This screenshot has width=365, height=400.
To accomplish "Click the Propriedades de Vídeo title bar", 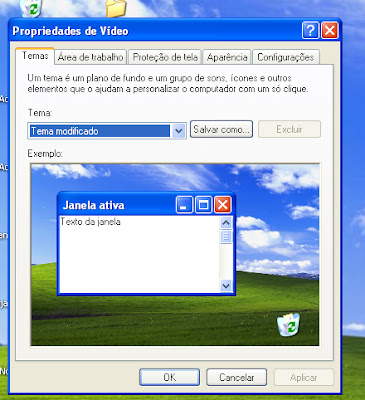I will (175, 31).
